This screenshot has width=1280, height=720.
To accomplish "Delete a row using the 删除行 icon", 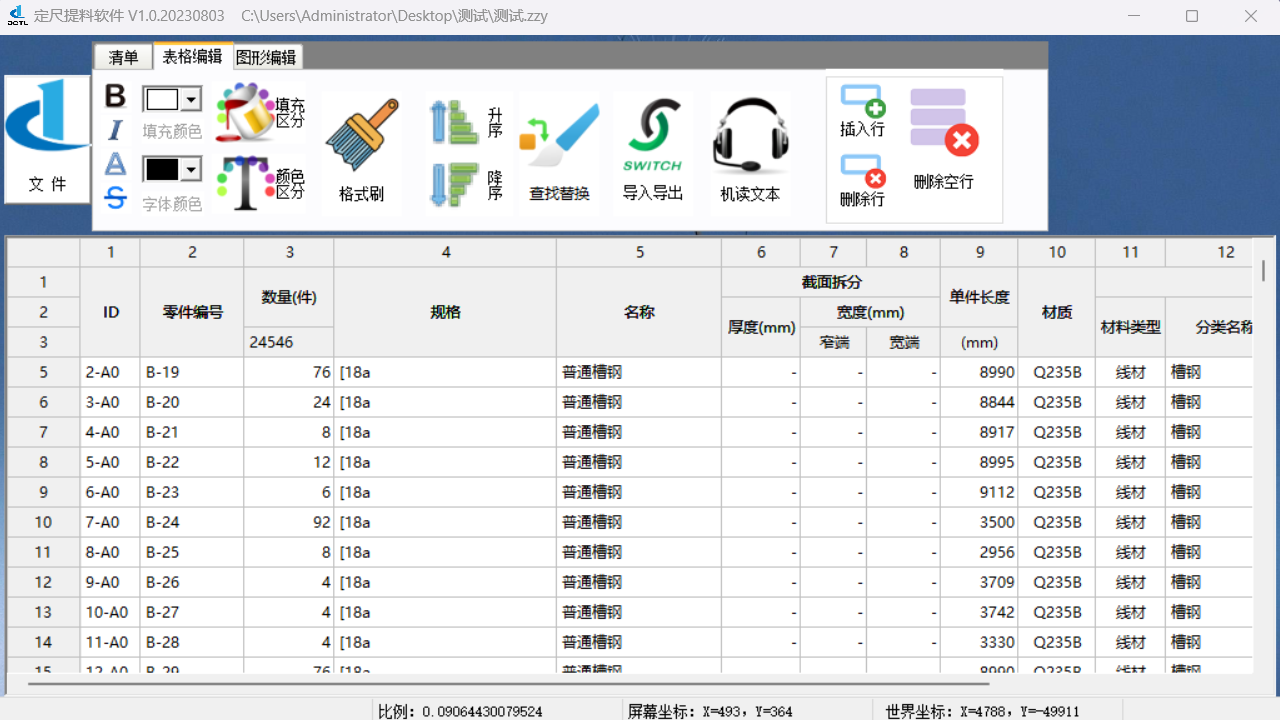I will pyautogui.click(x=860, y=180).
